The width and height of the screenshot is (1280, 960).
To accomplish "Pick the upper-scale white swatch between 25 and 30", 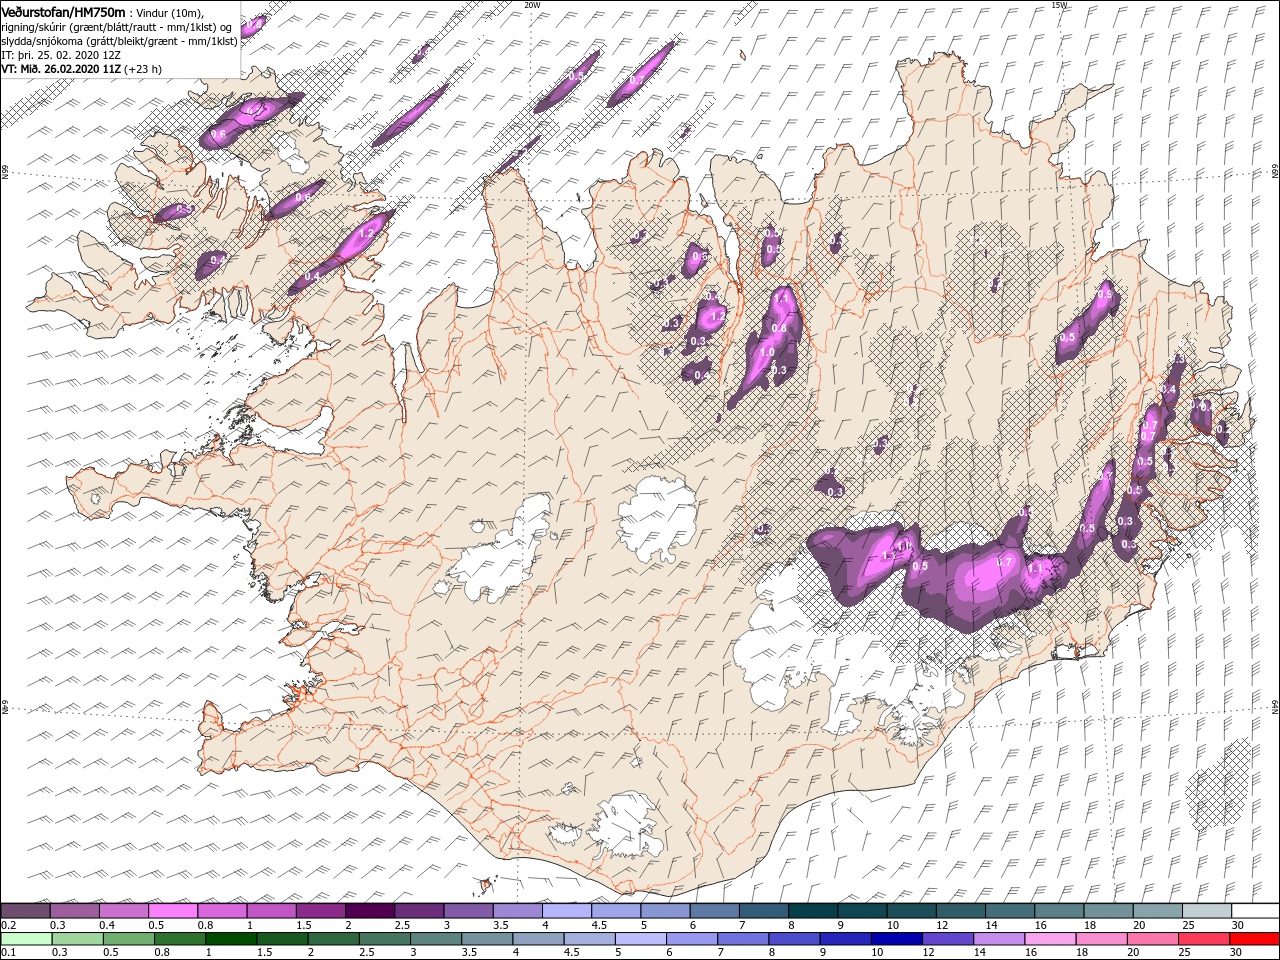I will coord(1205,911).
